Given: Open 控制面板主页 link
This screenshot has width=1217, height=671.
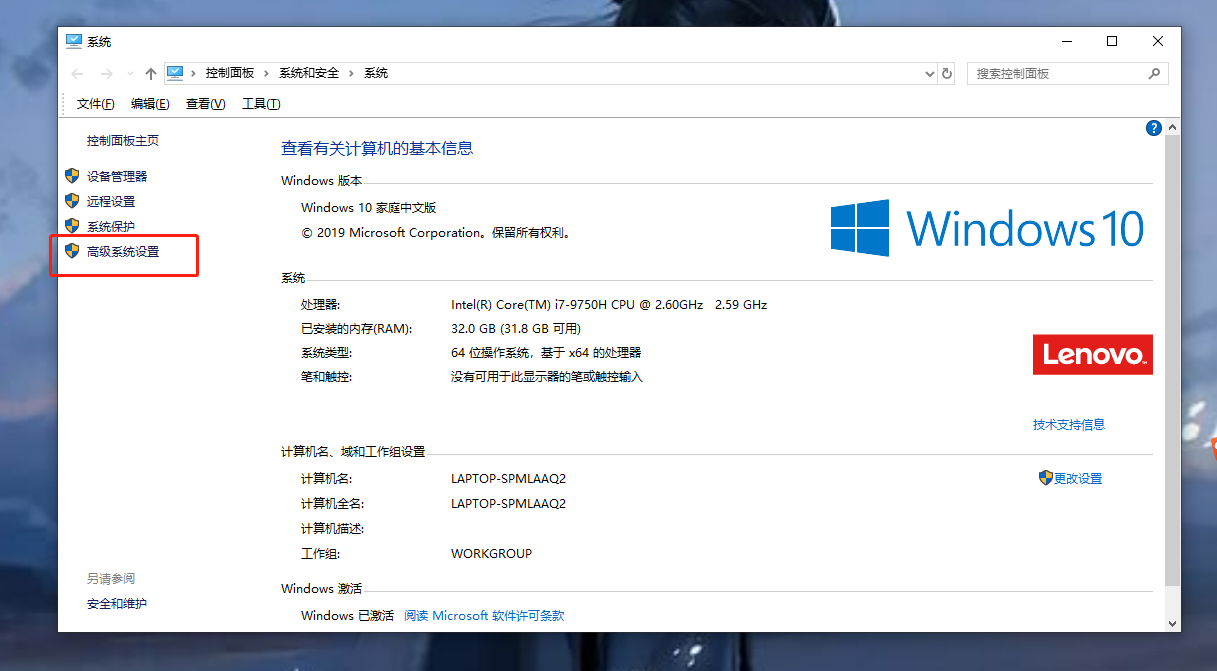Looking at the screenshot, I should pyautogui.click(x=123, y=141).
